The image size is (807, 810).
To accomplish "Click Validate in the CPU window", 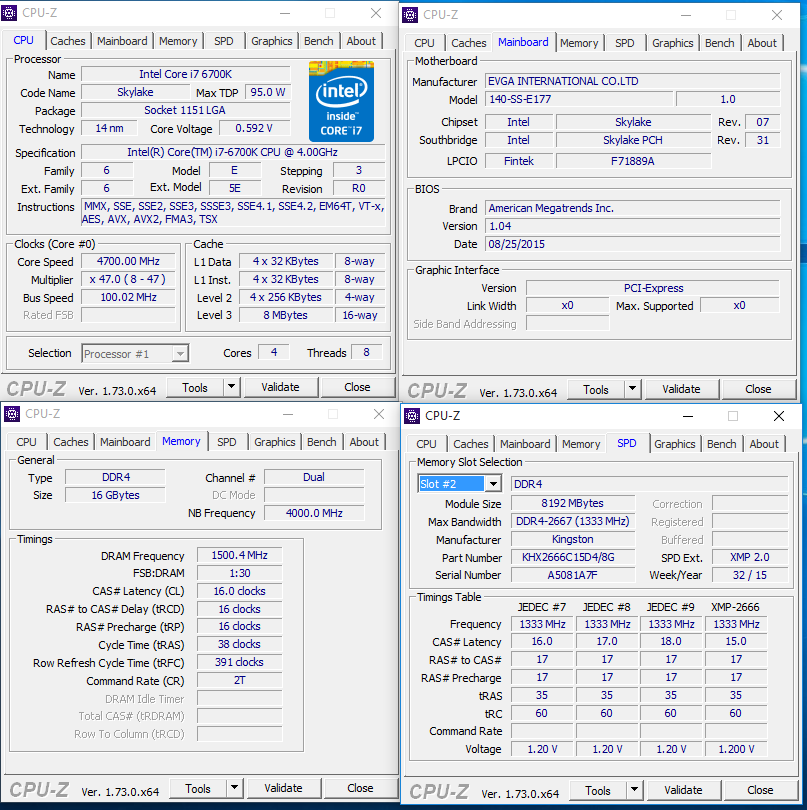I will [x=281, y=387].
